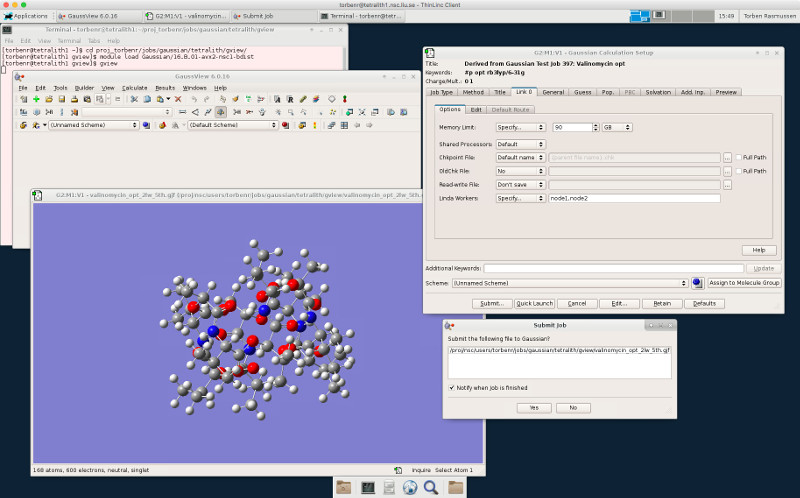Image resolution: width=800 pixels, height=498 pixels.
Task: Click the web browser globe icon in dock
Action: [x=409, y=487]
